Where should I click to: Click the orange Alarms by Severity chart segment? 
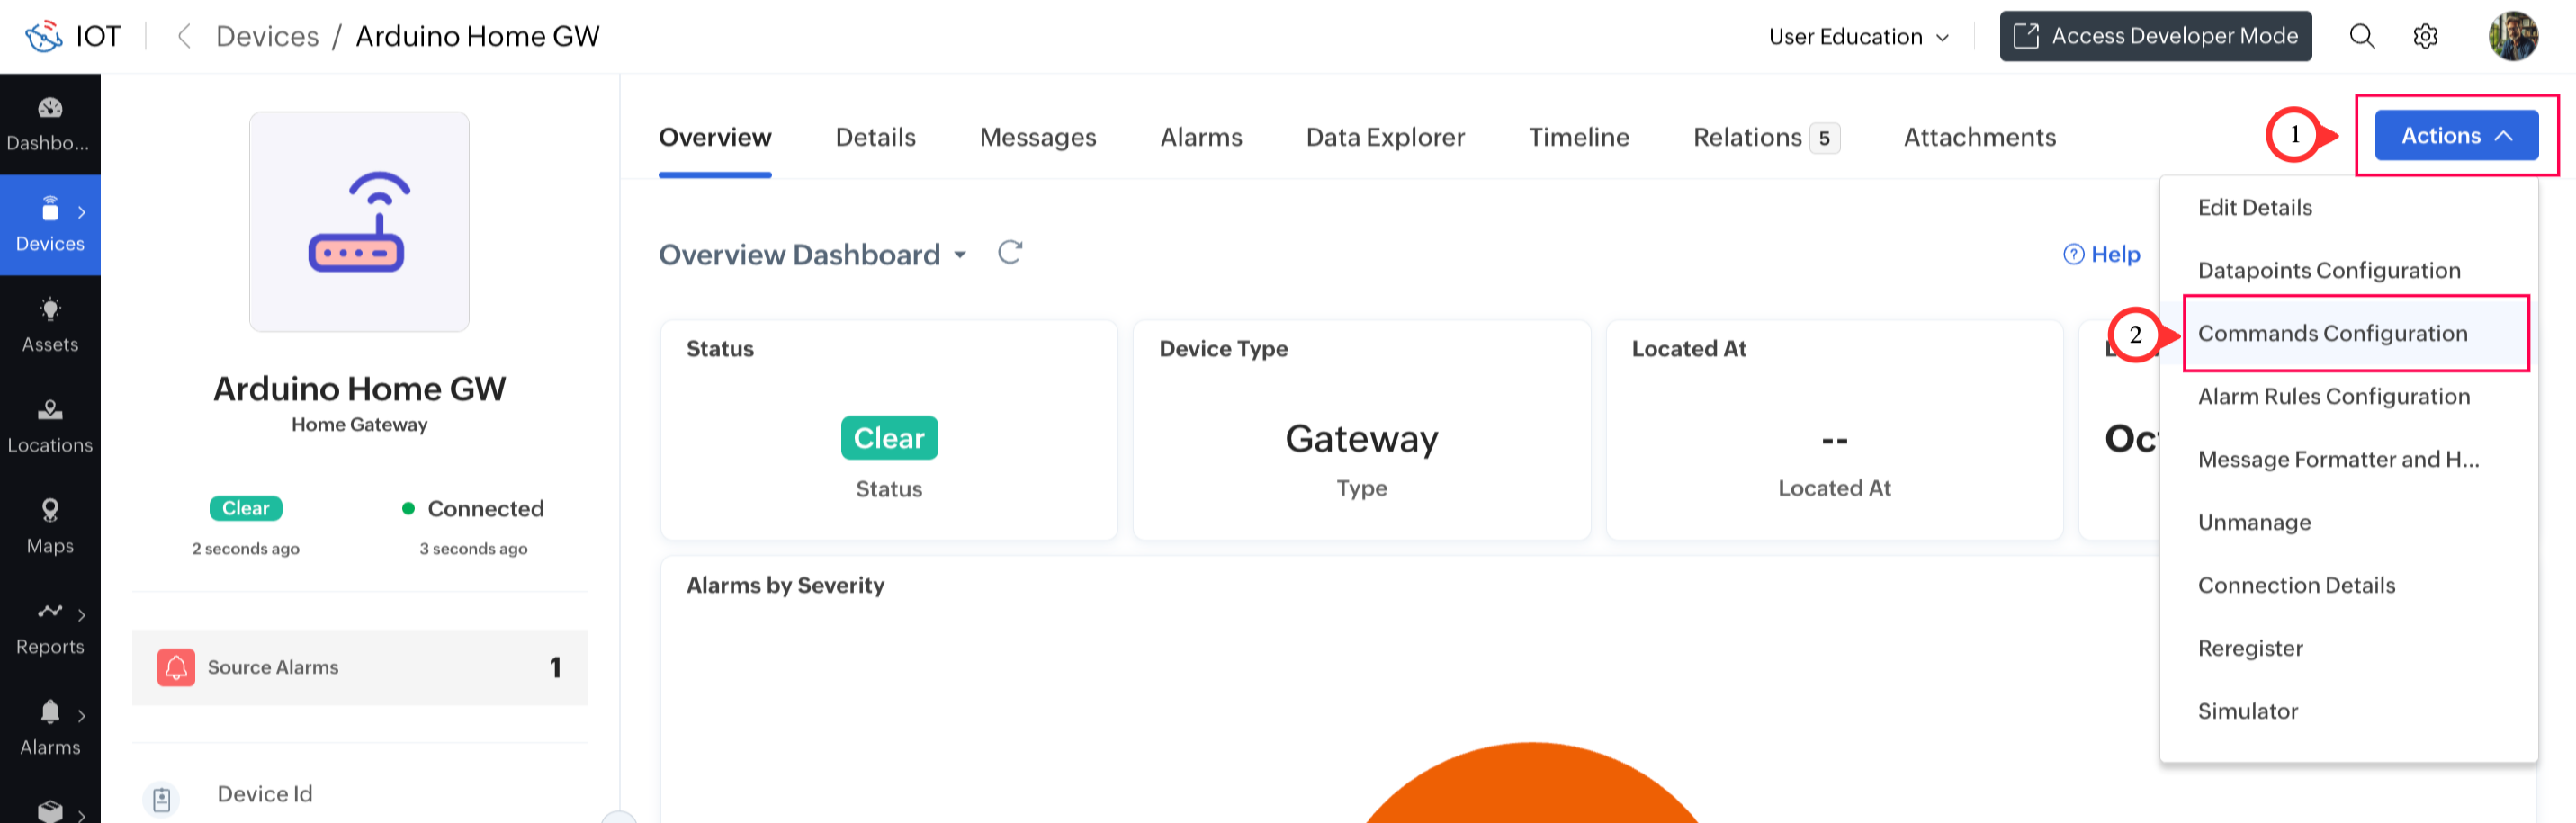point(1531,785)
